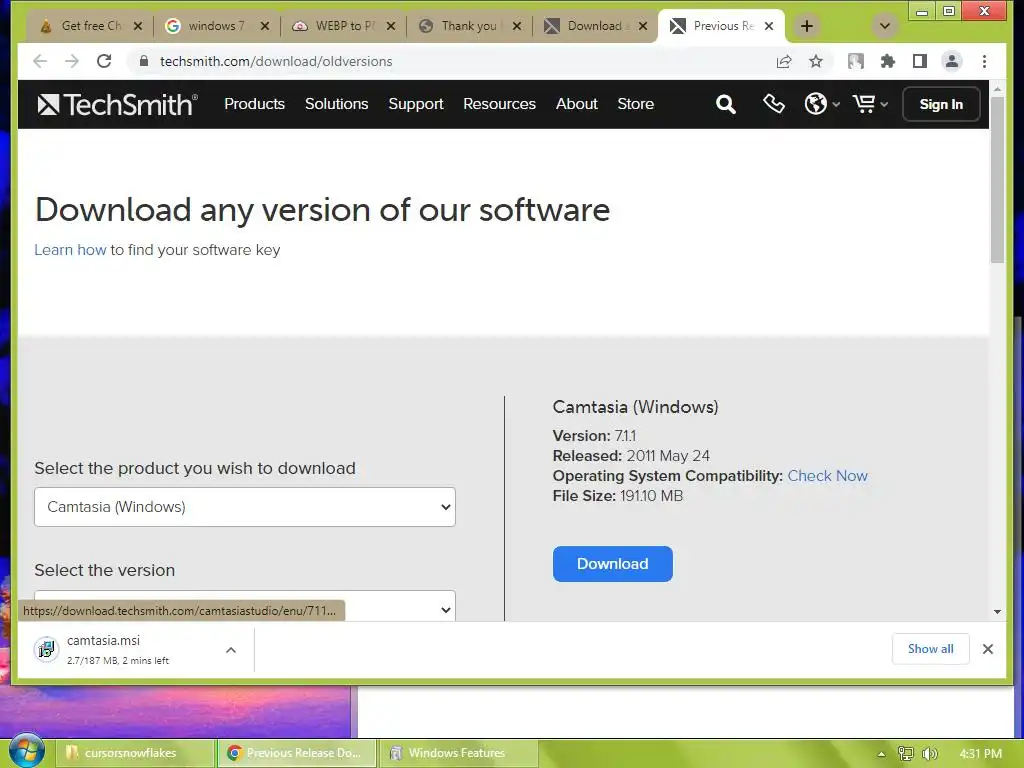Show hidden system tray icons

point(881,754)
